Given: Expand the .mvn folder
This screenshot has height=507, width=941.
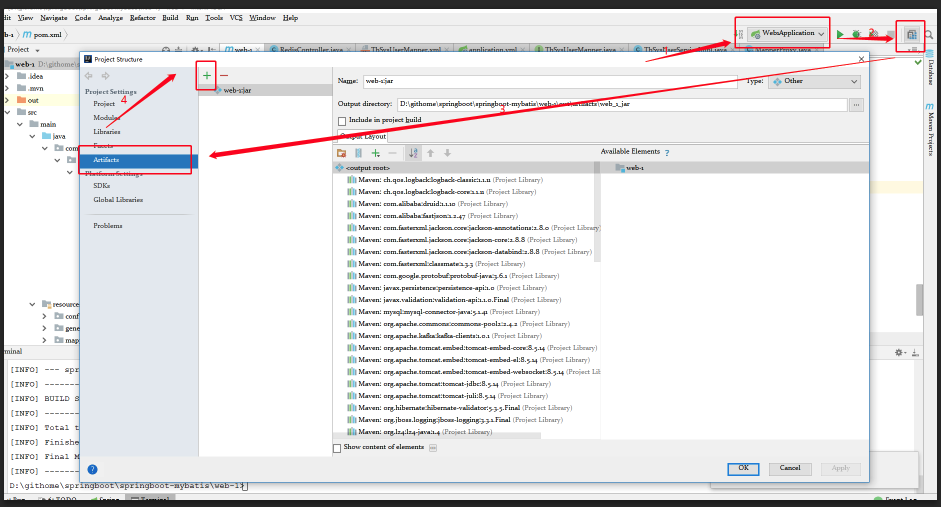Looking at the screenshot, I should [x=7, y=88].
